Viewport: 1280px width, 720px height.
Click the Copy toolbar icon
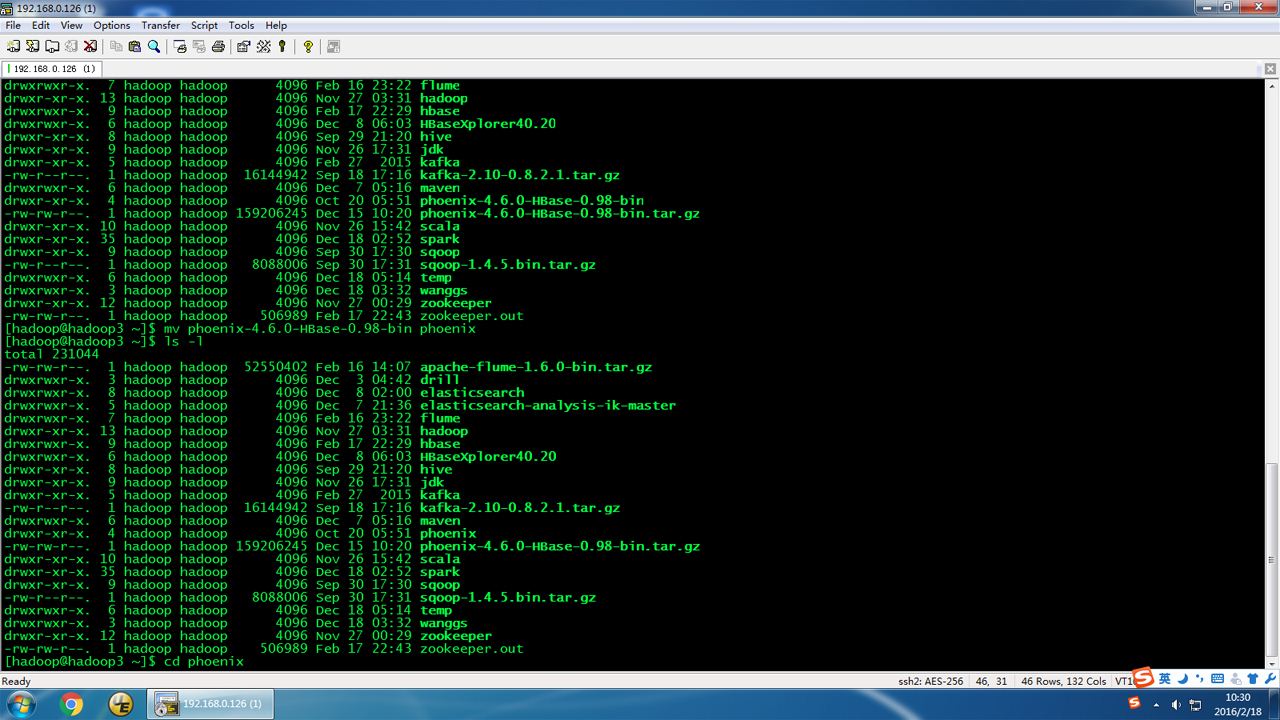click(x=116, y=46)
